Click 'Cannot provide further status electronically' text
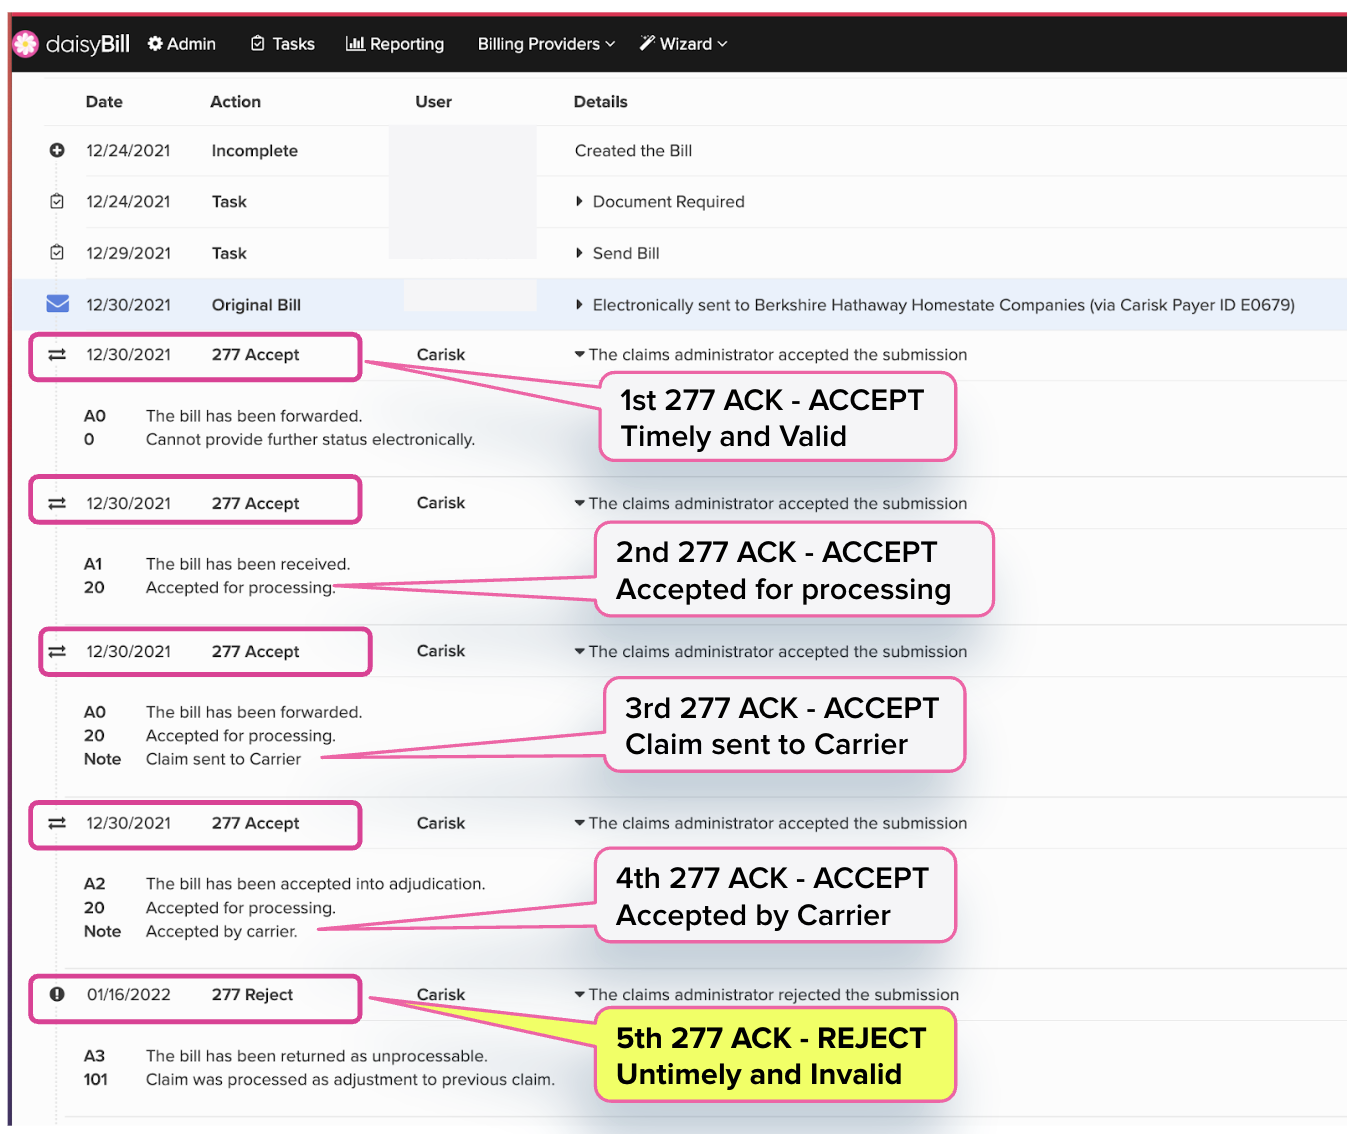 coord(310,439)
